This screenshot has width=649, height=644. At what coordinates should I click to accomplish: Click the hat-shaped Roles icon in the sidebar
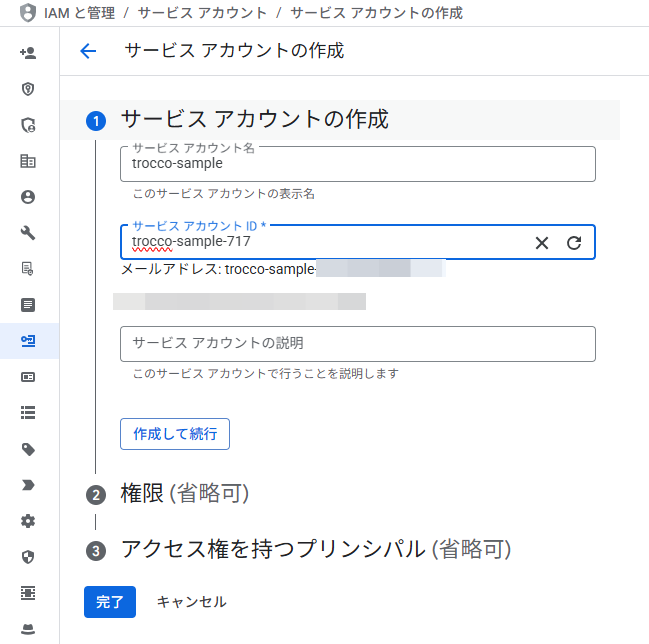point(28,629)
